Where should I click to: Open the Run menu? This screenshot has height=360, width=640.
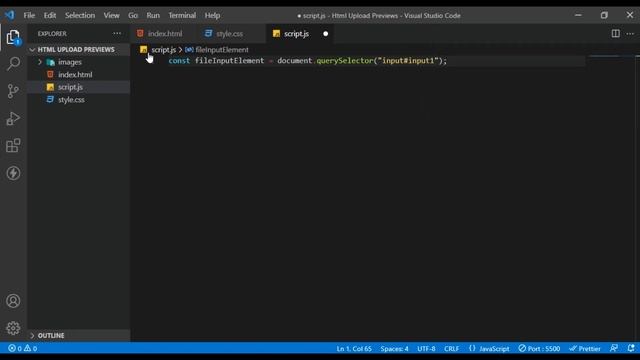(153, 15)
